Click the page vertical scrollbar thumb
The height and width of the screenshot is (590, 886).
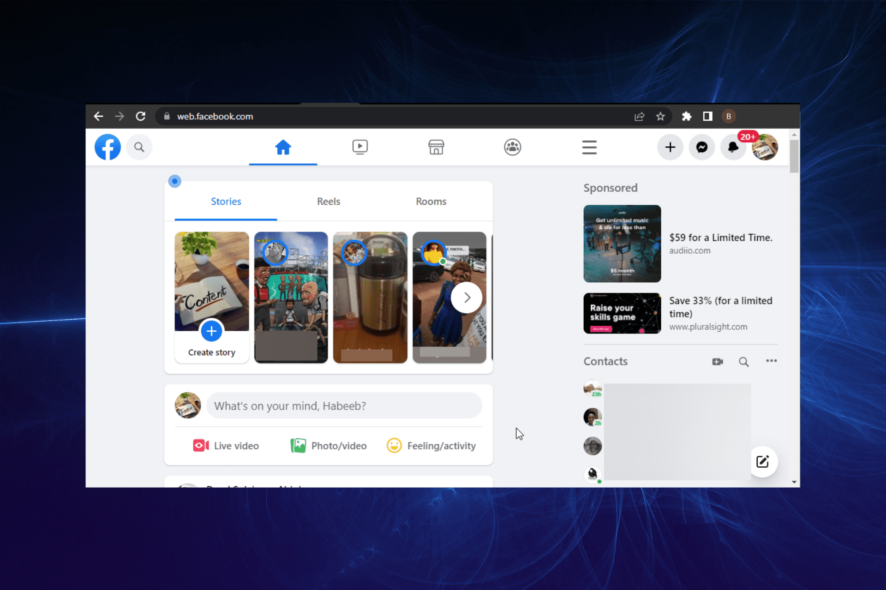tap(794, 156)
